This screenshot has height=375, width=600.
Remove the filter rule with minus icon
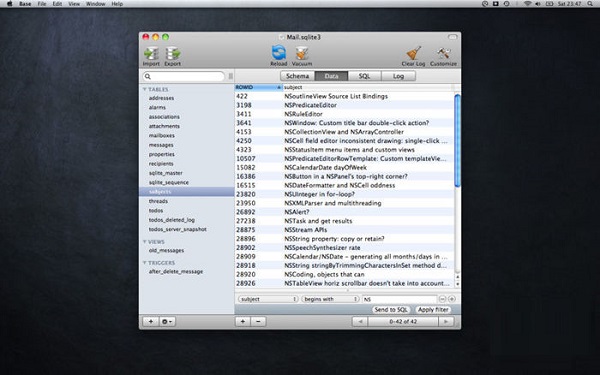pos(442,299)
